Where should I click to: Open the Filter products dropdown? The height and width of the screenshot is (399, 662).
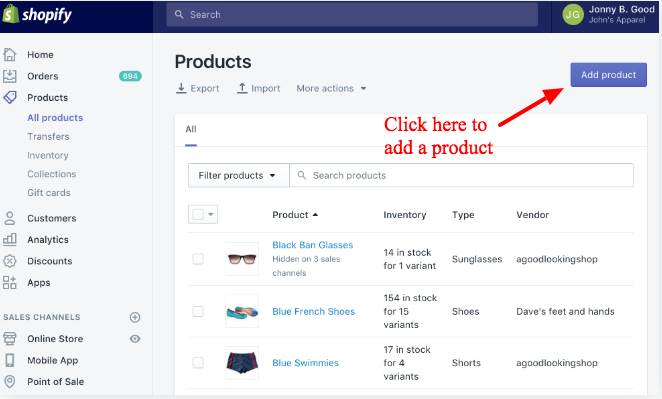click(x=239, y=175)
